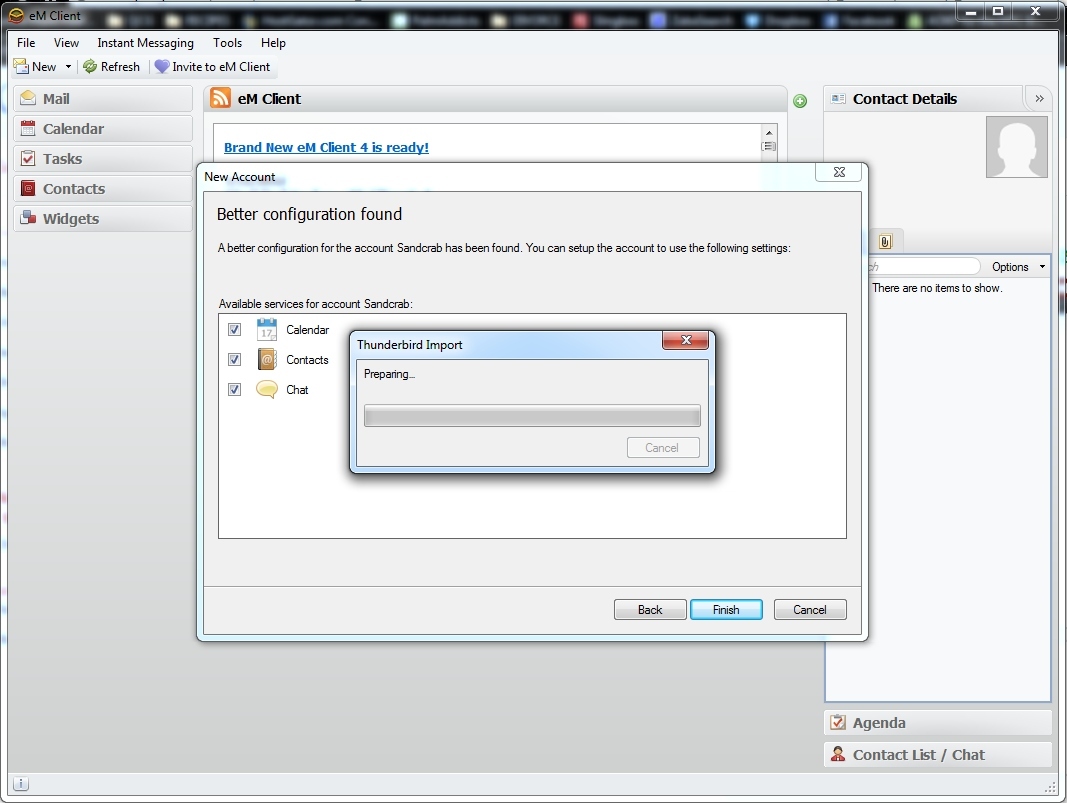The height and width of the screenshot is (803, 1067).
Task: Click the info icon in status bar
Action: click(21, 784)
